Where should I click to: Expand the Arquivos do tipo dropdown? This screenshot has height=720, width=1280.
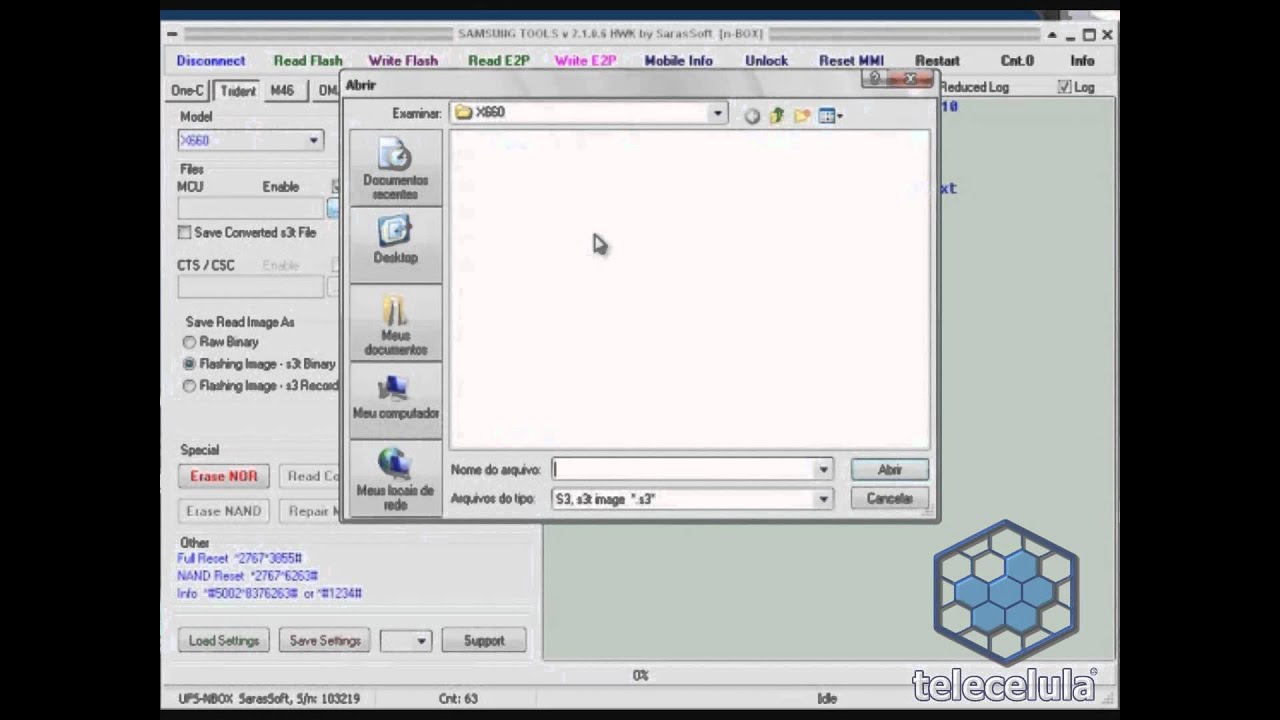click(x=823, y=498)
